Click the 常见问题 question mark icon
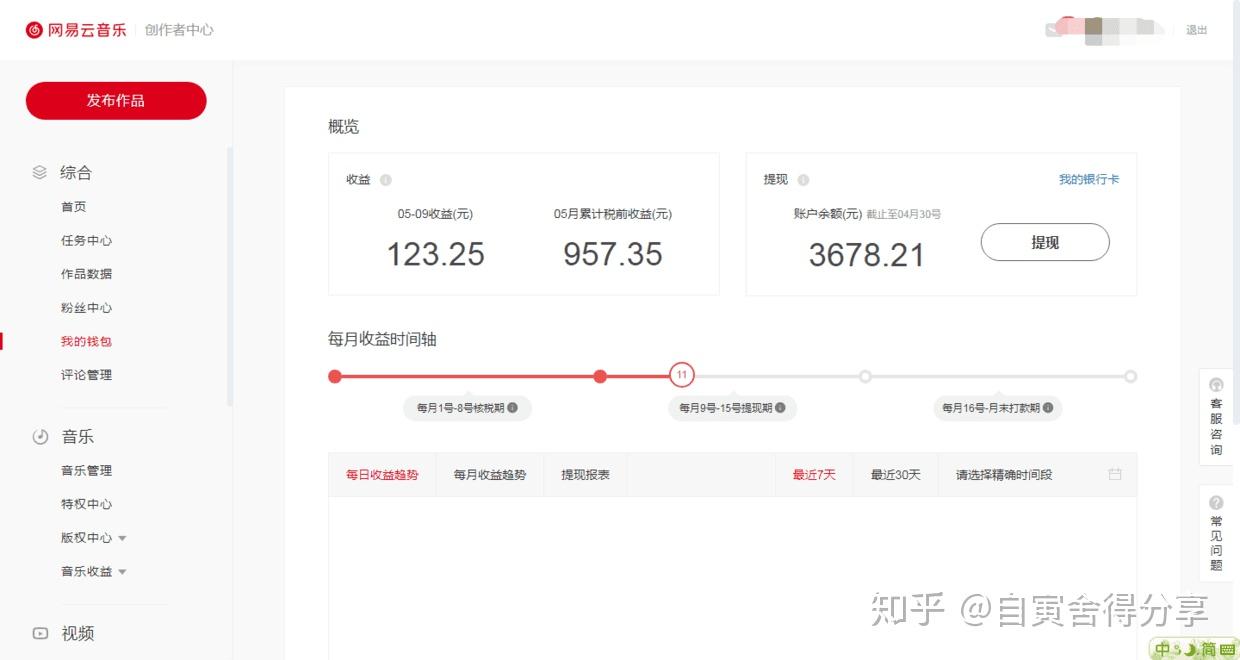The image size is (1240, 660). (x=1216, y=503)
